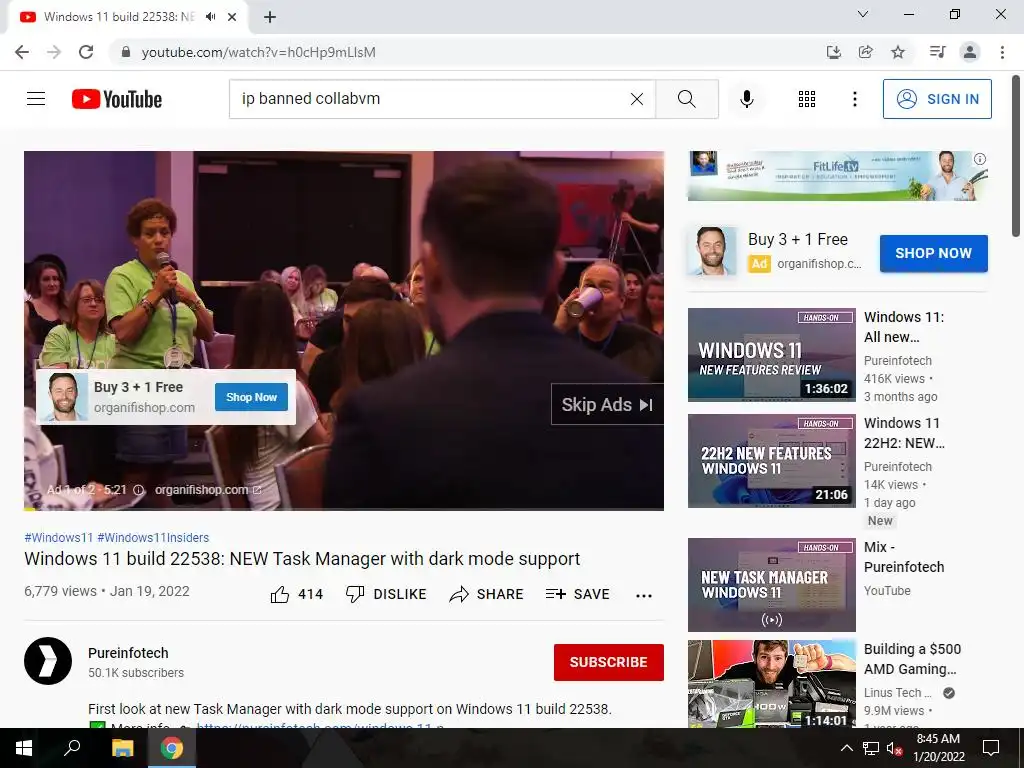Viewport: 1024px width, 768px height.
Task: Open Chrome three-dot menu
Action: [1002, 52]
